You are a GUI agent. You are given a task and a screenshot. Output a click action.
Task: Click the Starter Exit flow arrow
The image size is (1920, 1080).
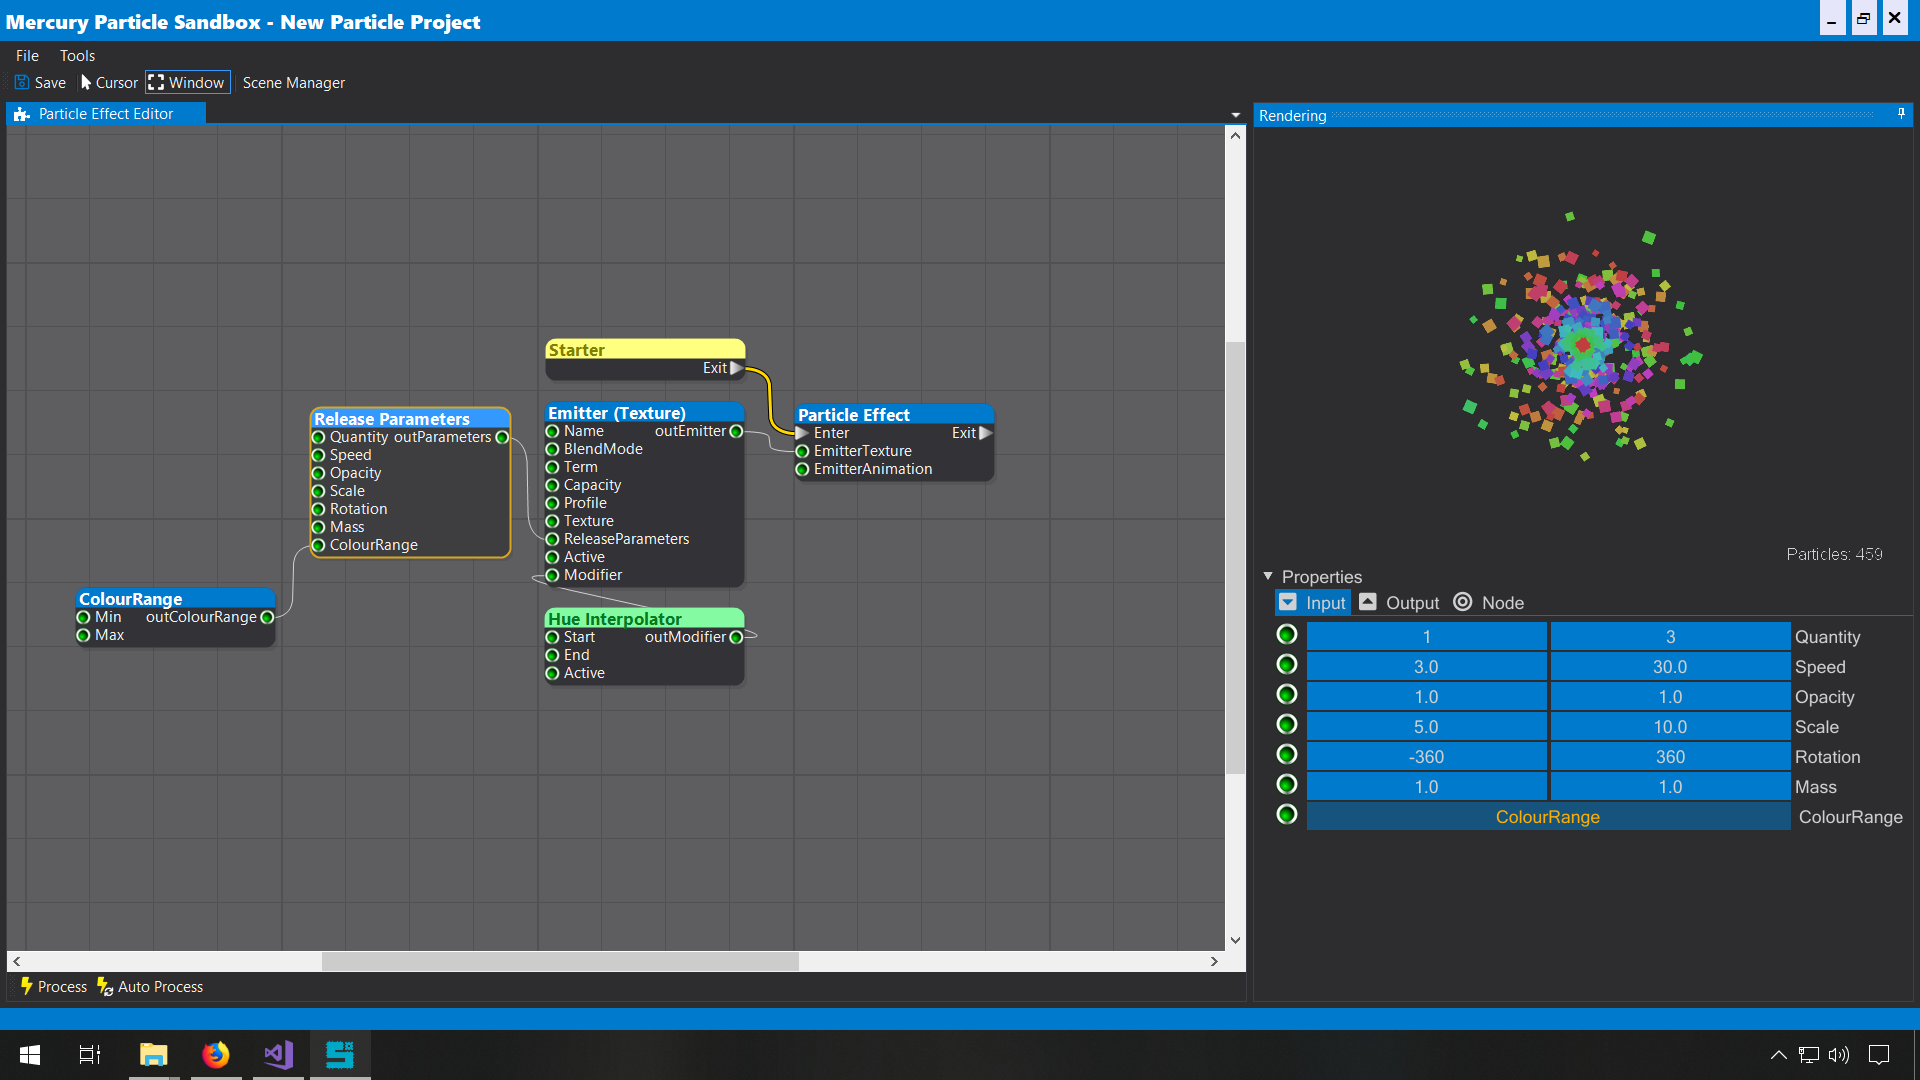click(x=736, y=368)
